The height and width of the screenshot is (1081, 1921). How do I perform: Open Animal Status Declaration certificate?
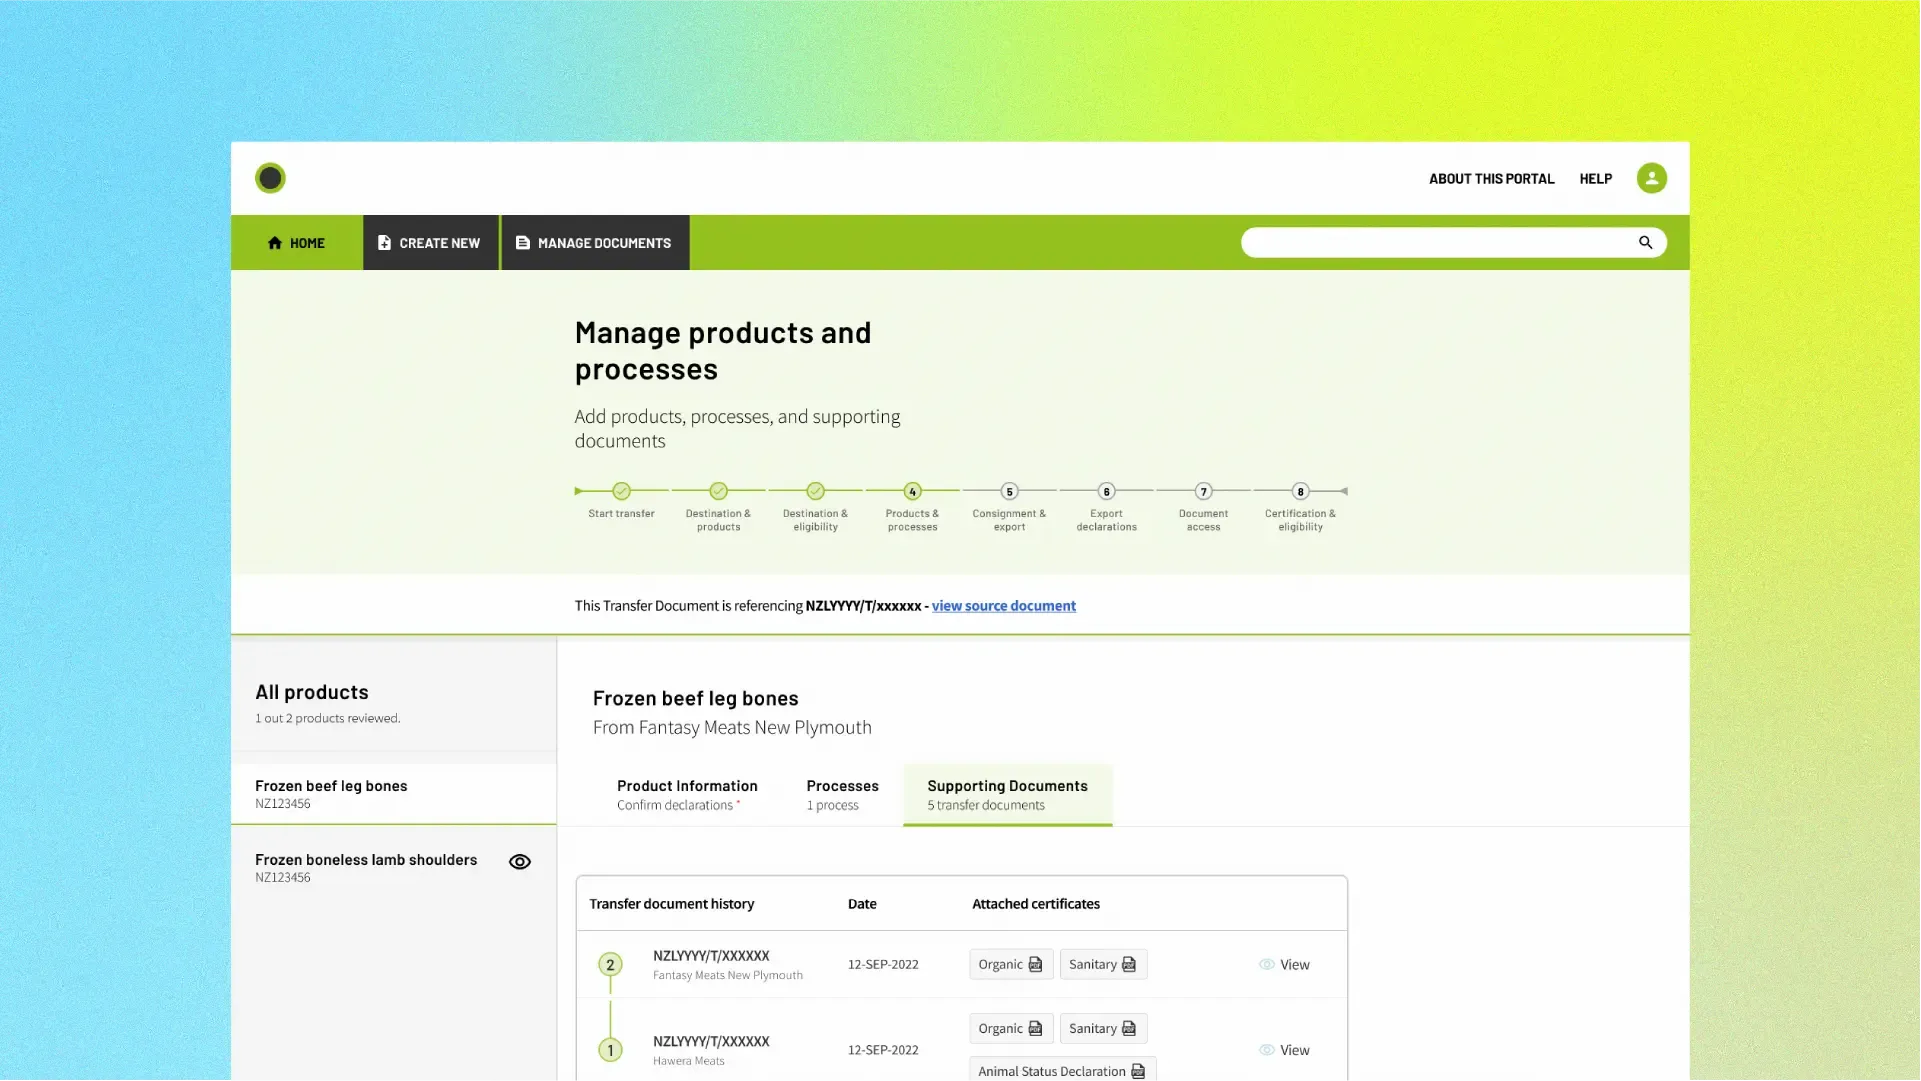click(1061, 1071)
